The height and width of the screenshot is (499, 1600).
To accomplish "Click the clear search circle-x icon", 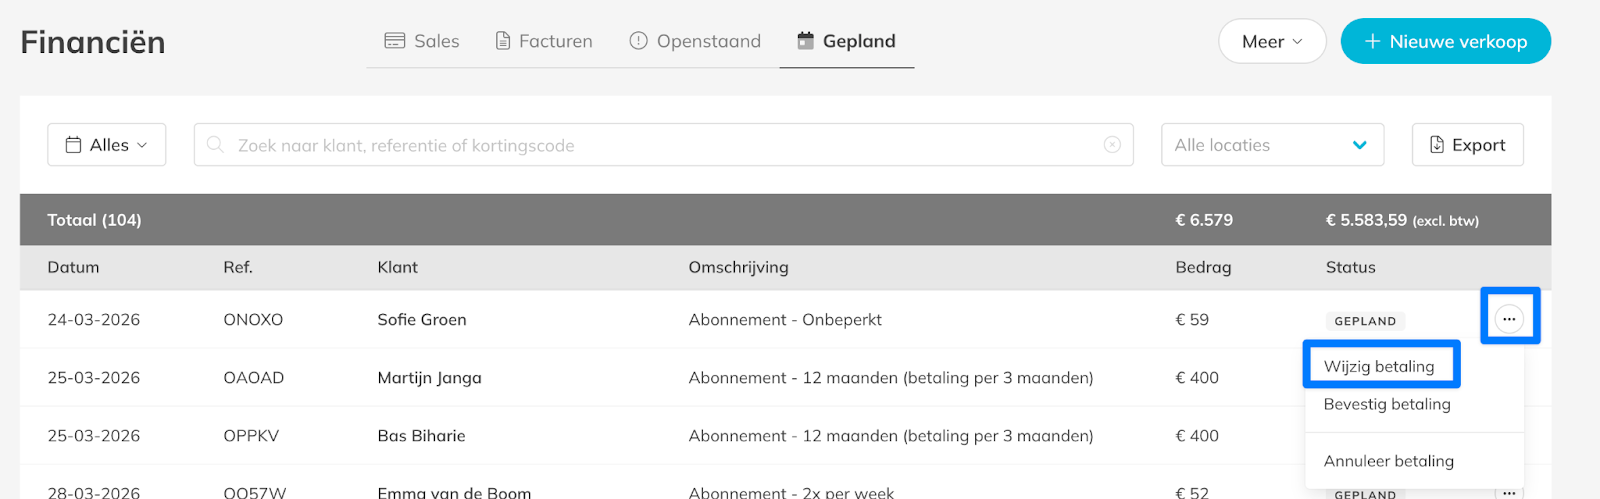I will tap(1112, 145).
